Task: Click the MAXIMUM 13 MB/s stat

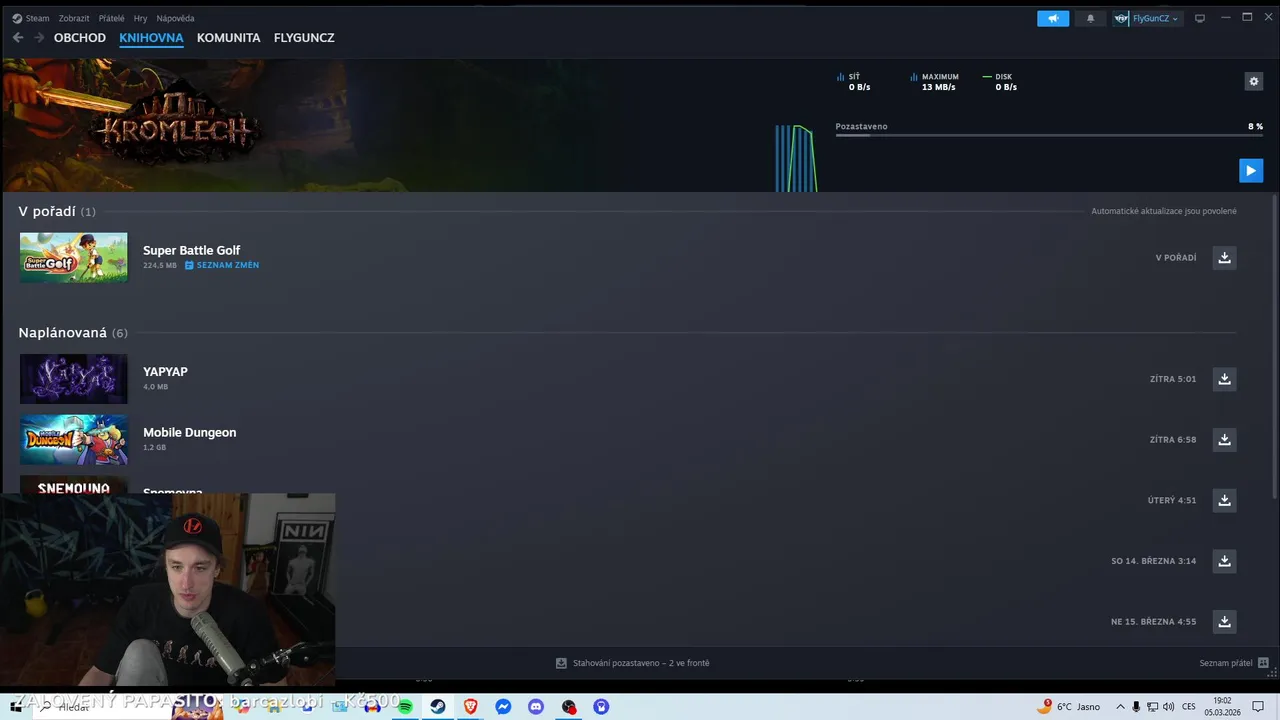Action: [935, 82]
